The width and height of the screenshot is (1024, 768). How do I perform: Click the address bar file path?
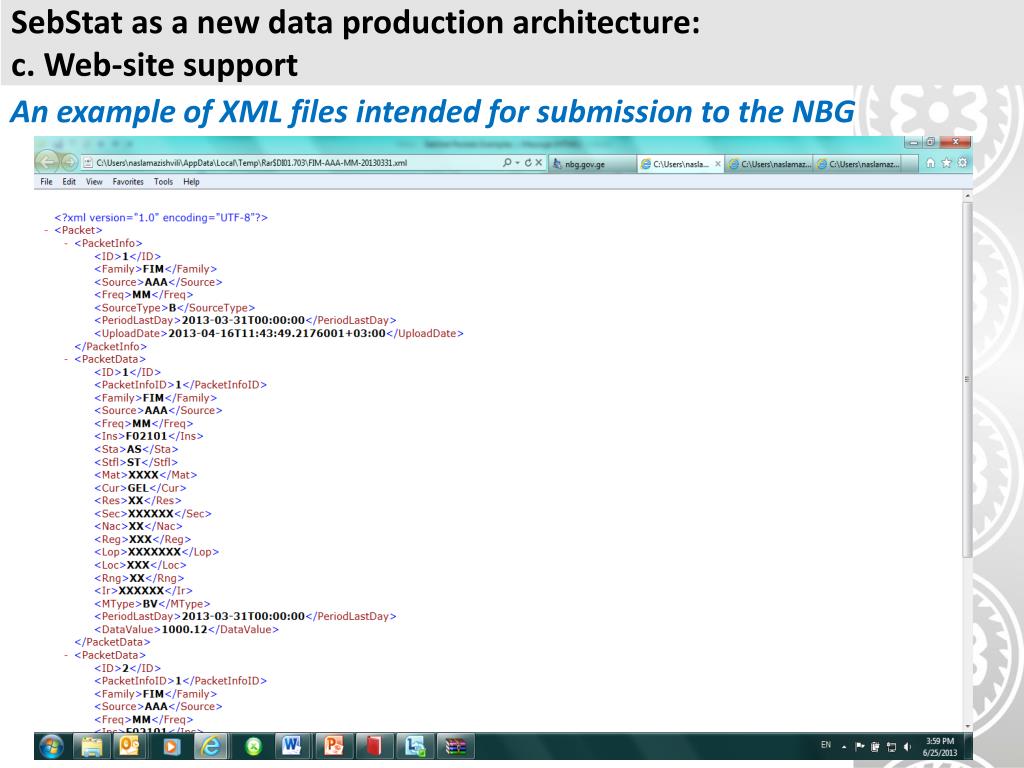click(251, 163)
